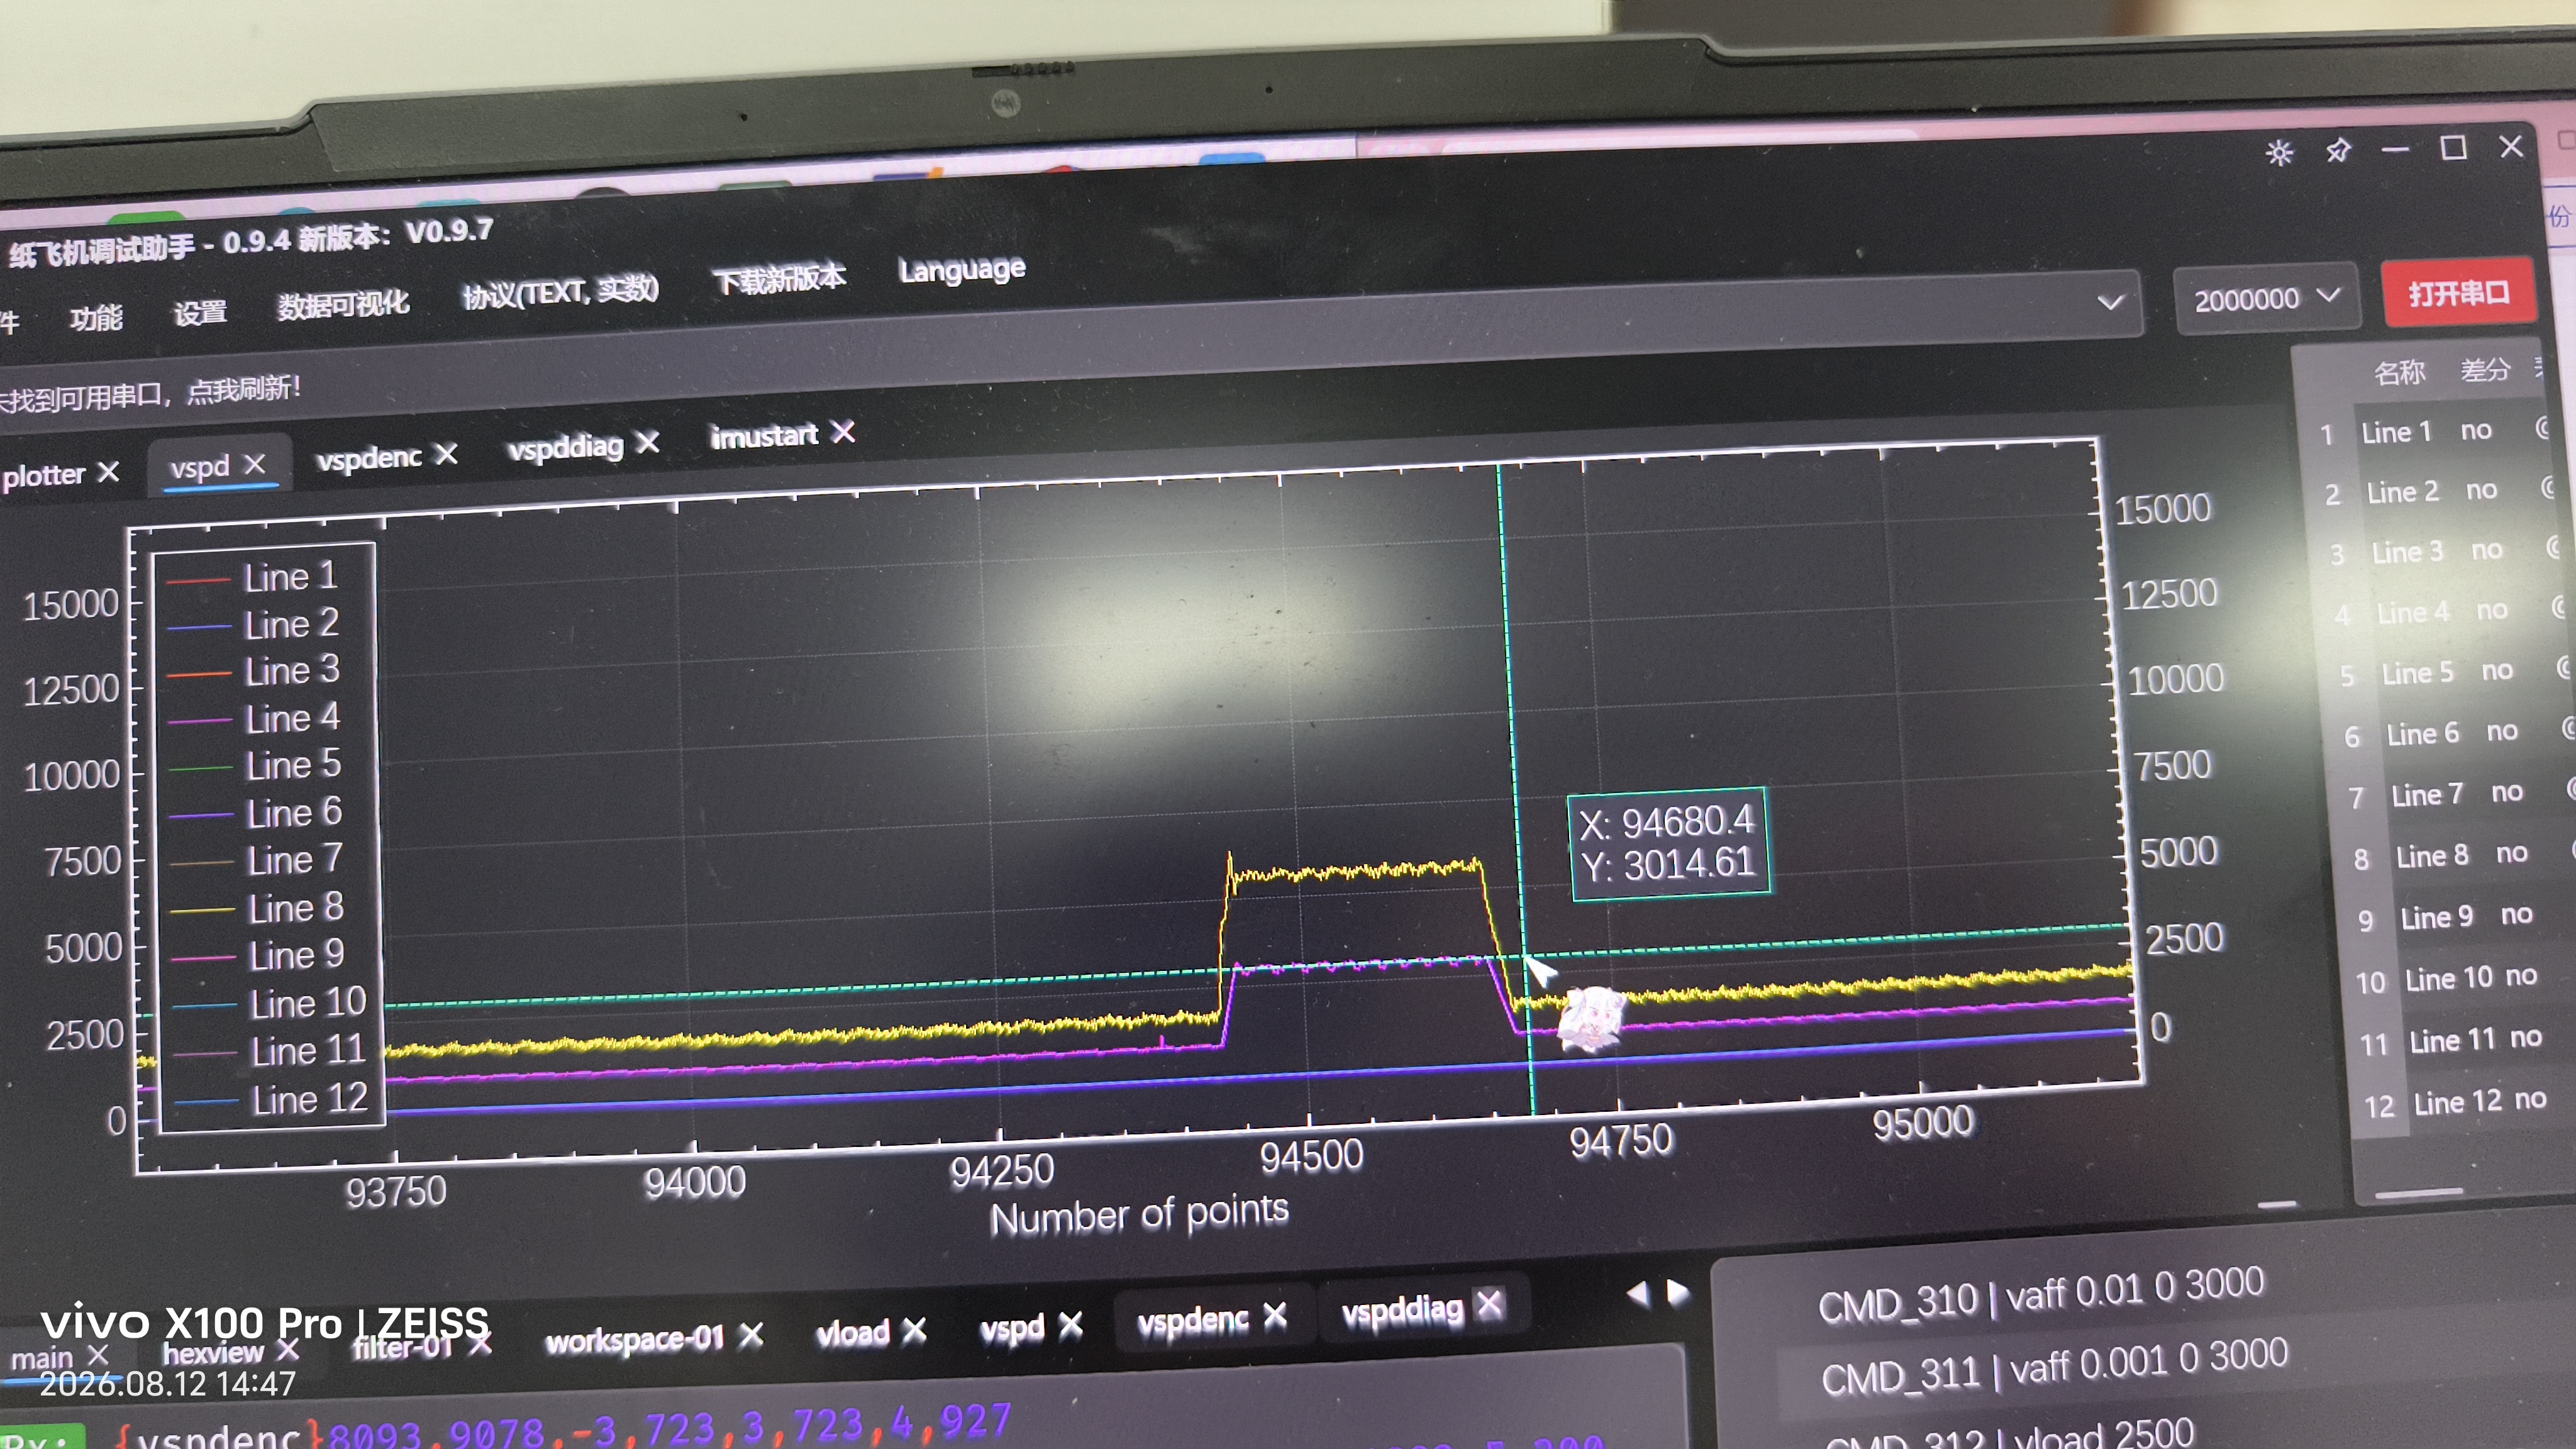Click the 名称 column header

(2399, 372)
